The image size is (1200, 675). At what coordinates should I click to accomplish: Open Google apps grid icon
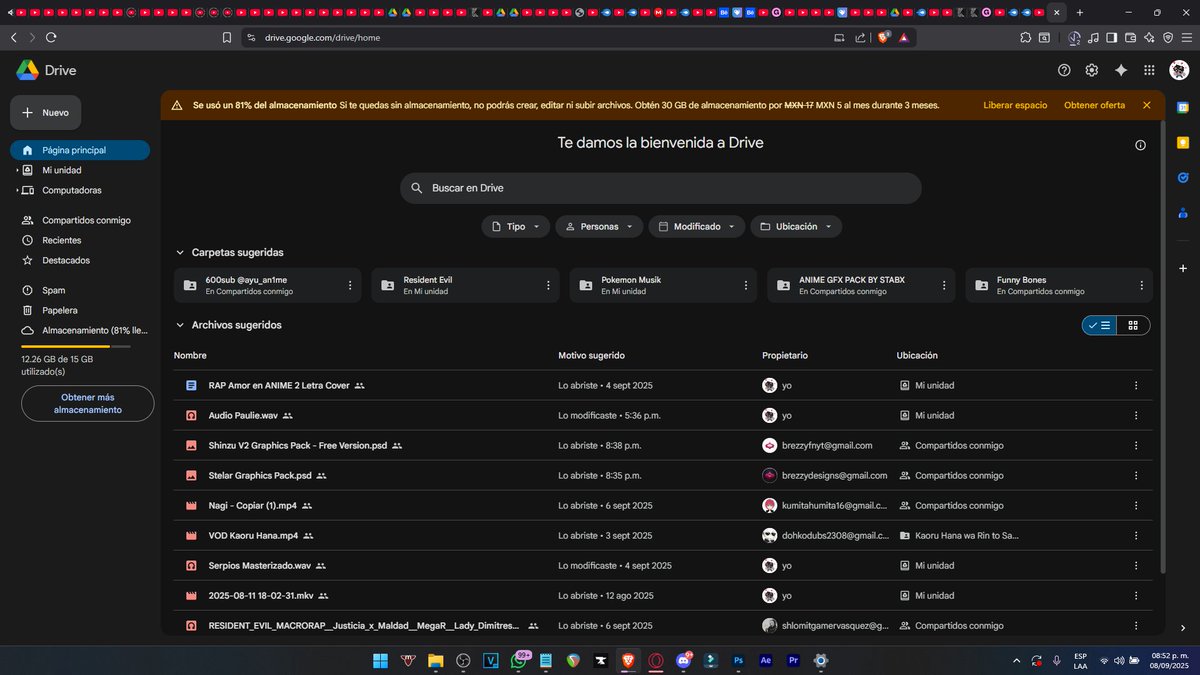(1150, 70)
